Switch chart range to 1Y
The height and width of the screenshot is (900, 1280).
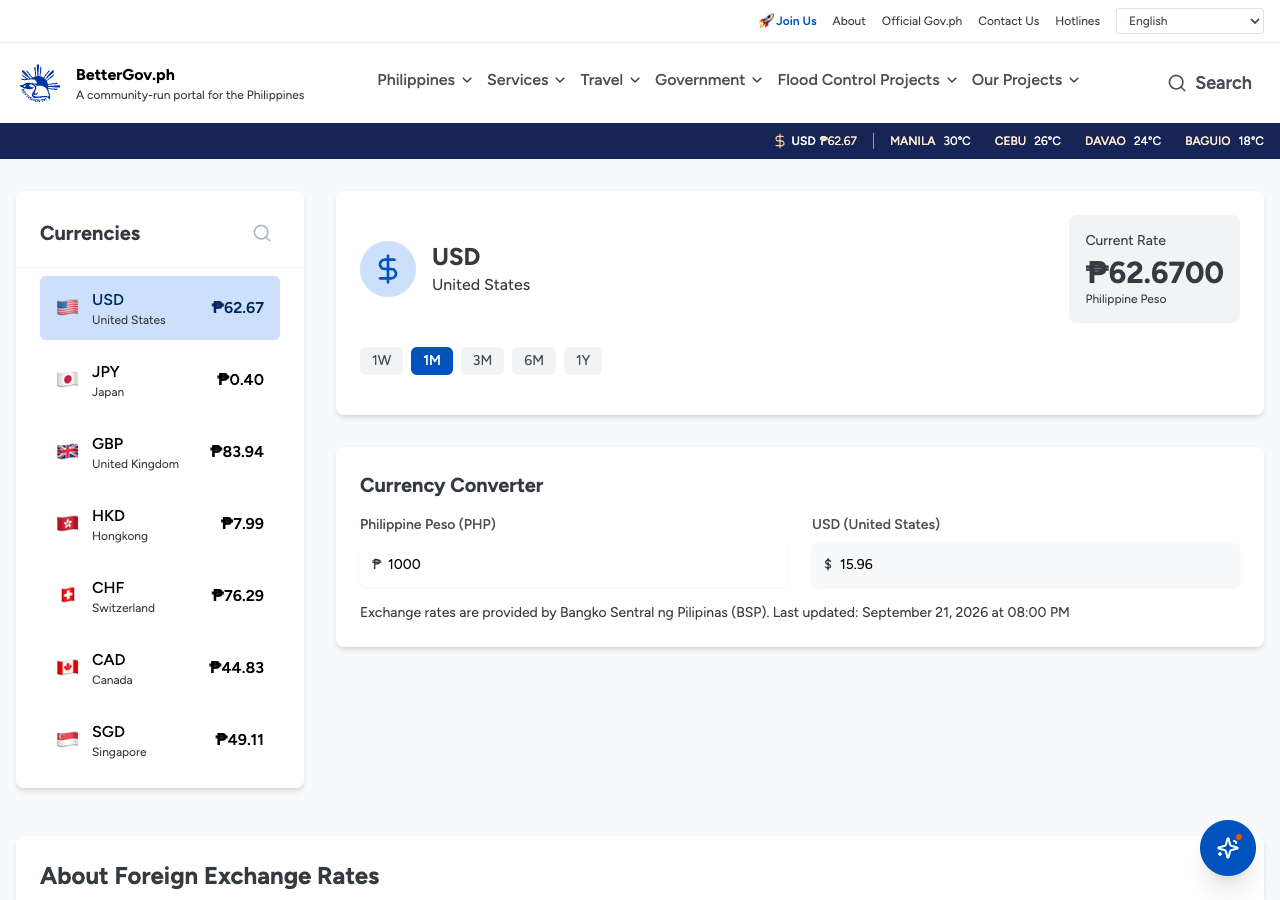[x=583, y=361]
